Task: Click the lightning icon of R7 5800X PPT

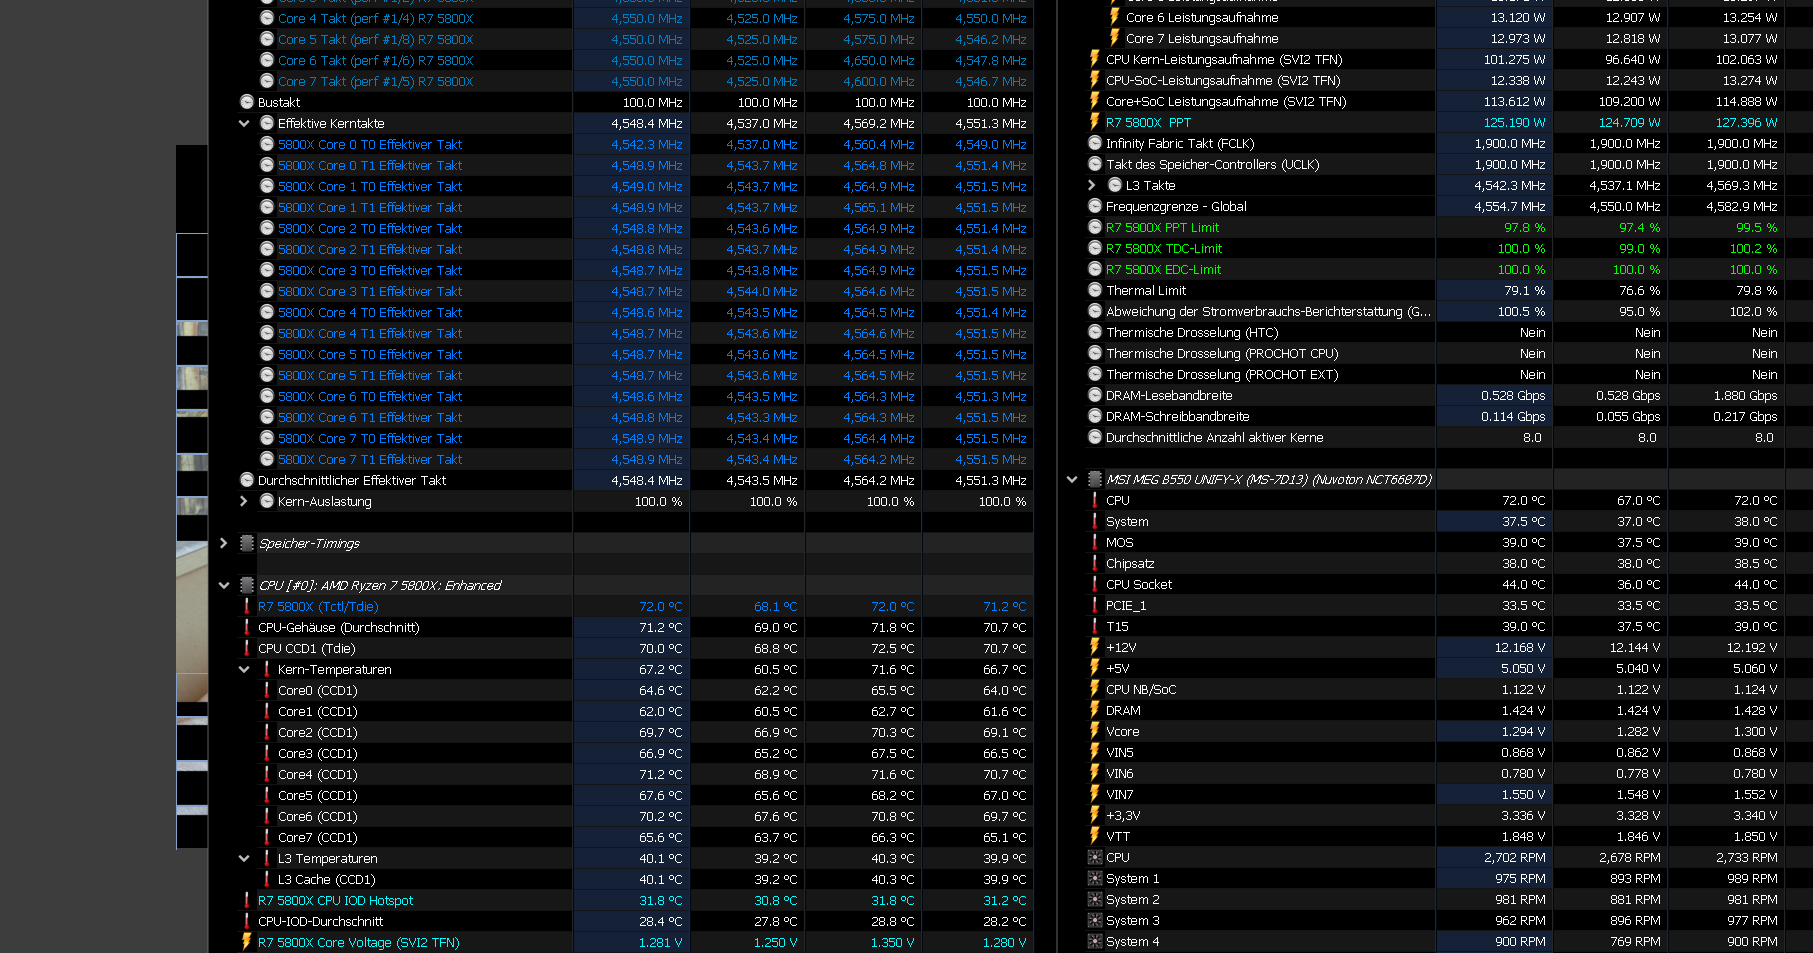Action: (x=1095, y=122)
